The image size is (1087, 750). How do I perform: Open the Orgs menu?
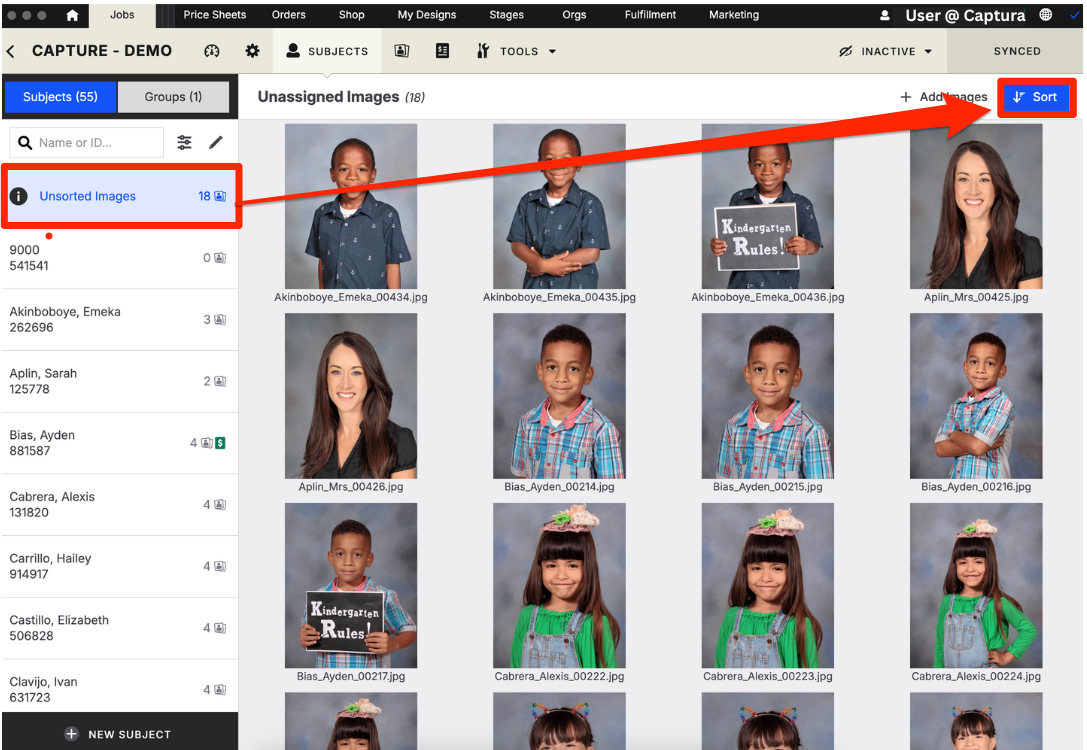coord(574,15)
